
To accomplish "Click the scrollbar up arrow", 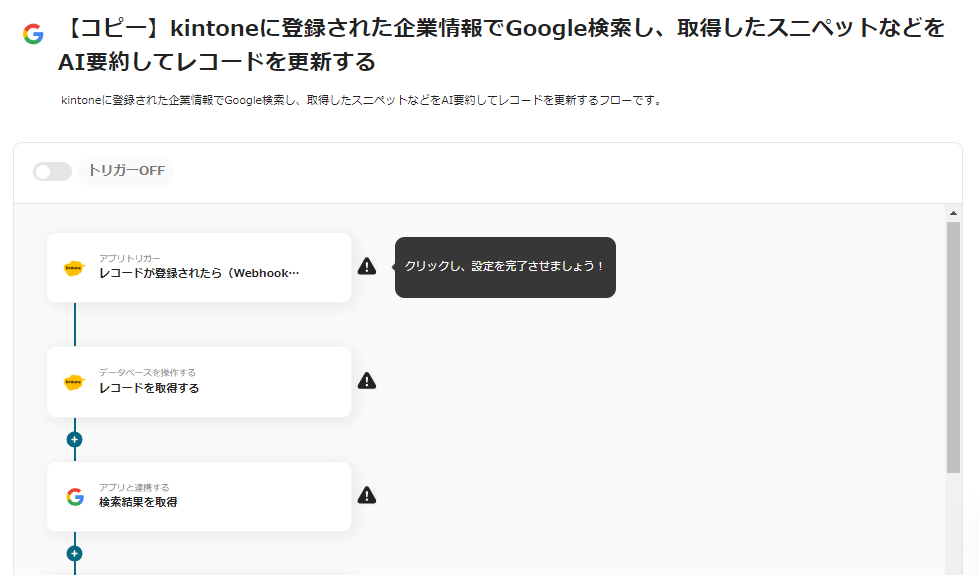I will 953,213.
